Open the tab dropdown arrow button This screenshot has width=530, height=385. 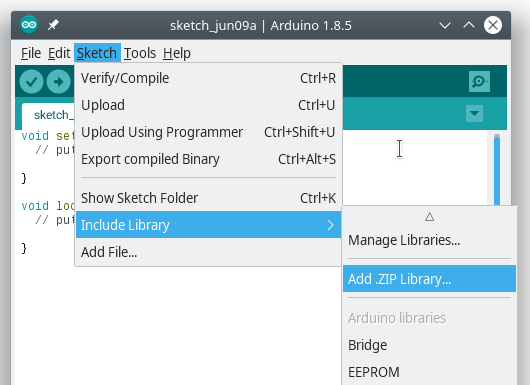474,113
